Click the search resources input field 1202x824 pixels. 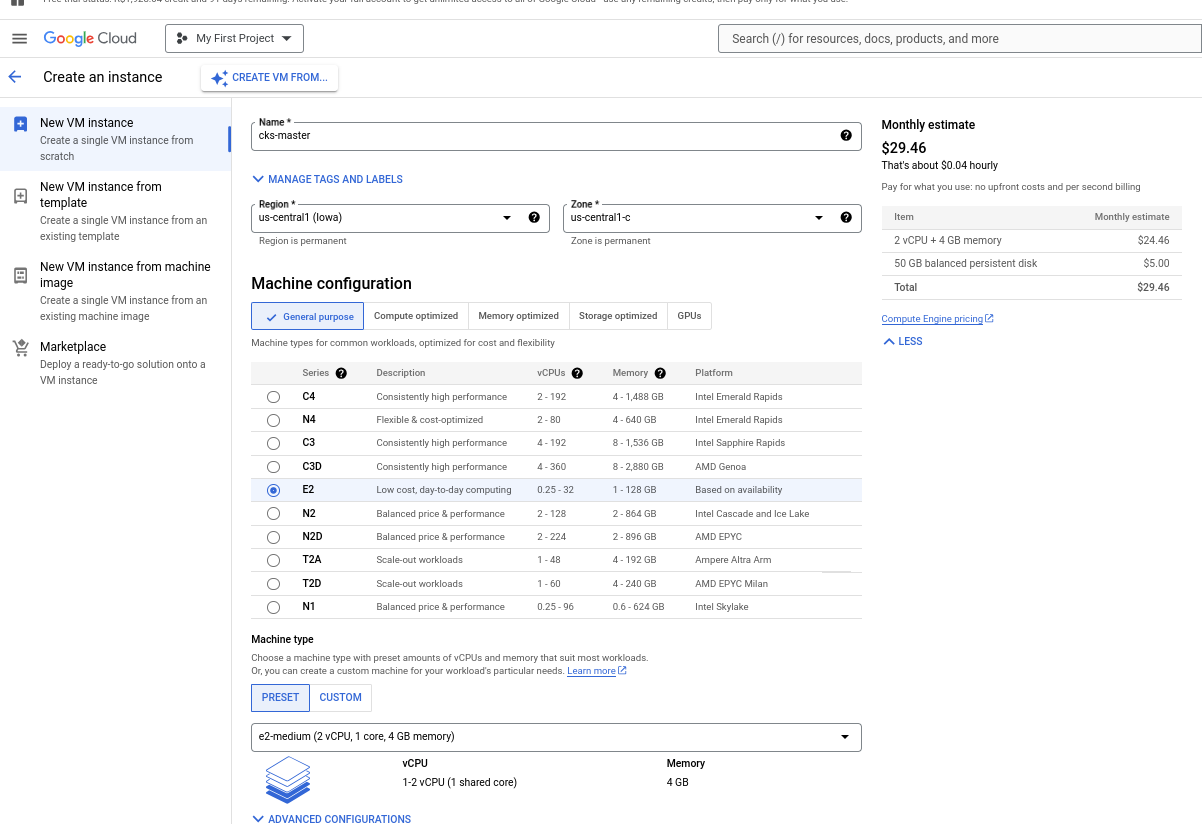(958, 39)
